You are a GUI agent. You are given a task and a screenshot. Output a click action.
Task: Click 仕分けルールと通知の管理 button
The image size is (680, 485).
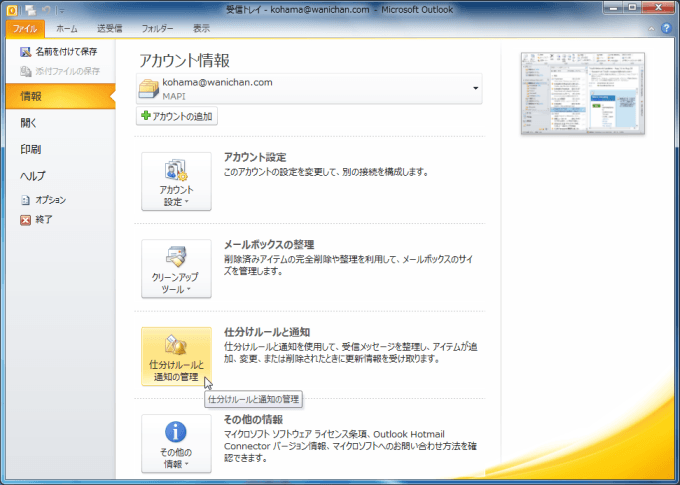click(x=176, y=356)
